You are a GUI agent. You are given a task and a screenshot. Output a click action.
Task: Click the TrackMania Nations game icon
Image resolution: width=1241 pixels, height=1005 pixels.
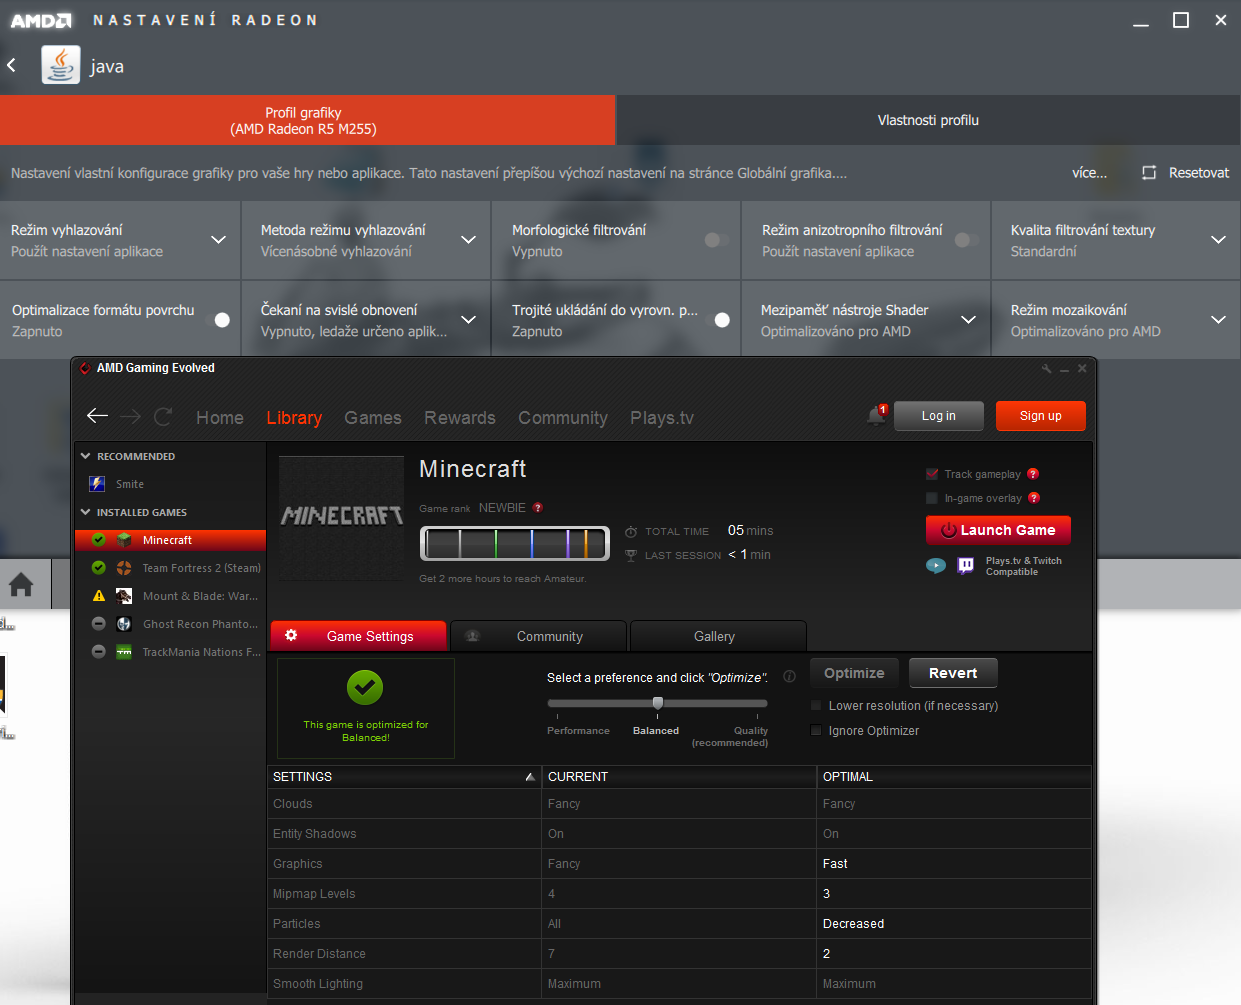point(124,652)
